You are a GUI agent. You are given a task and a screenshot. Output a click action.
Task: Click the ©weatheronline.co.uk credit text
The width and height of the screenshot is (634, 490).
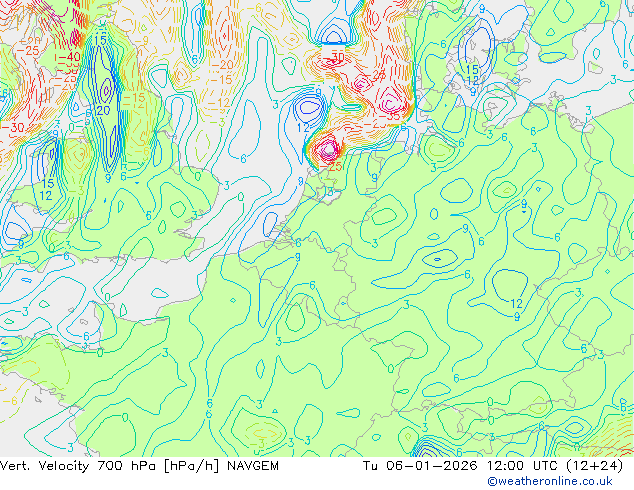(550, 481)
